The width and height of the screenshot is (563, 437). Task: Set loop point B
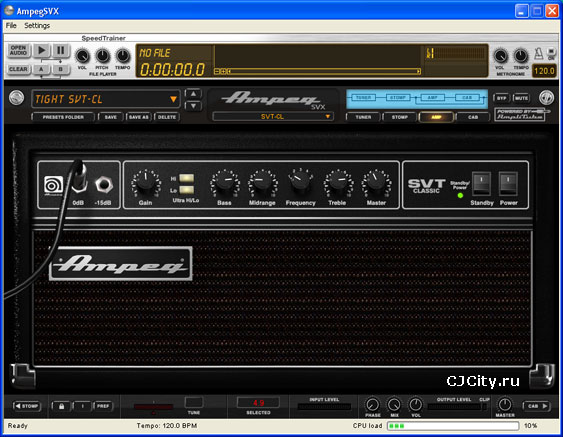click(x=60, y=69)
